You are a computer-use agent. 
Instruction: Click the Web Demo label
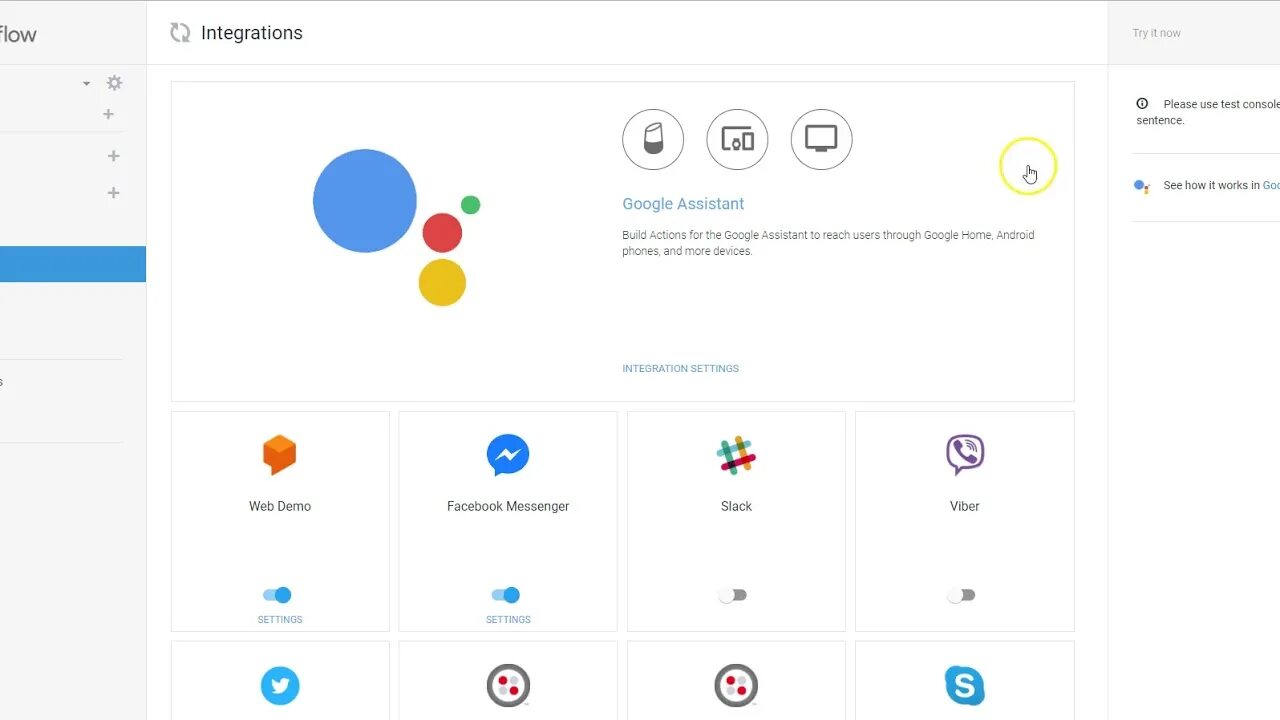280,506
